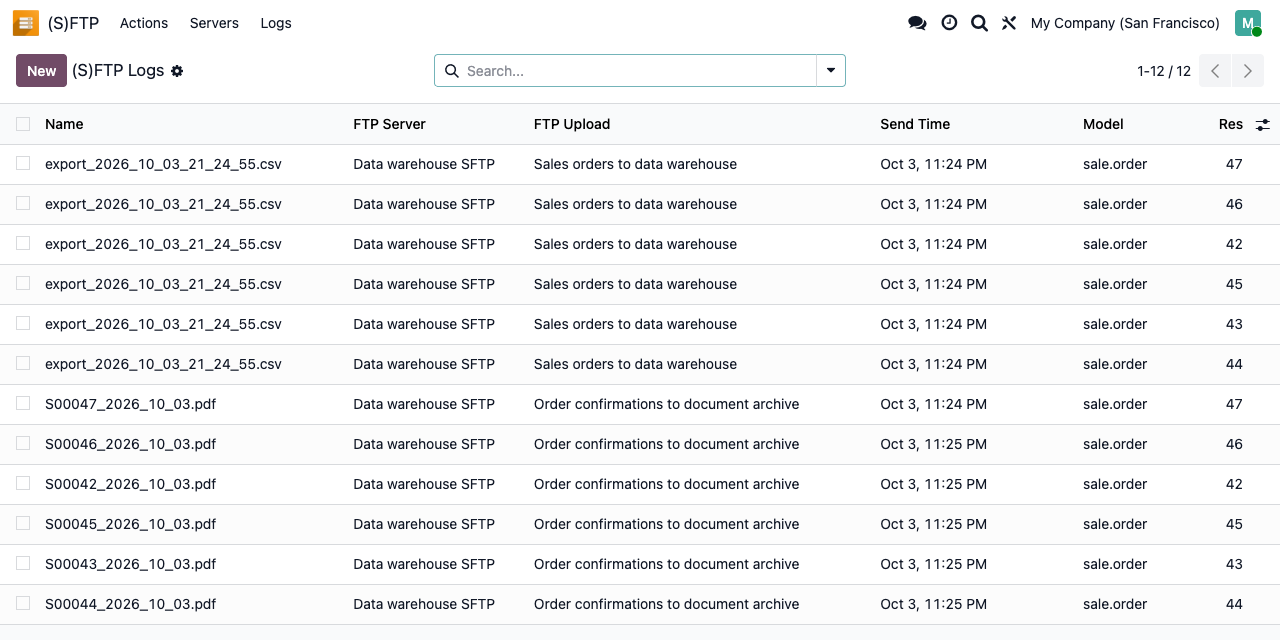Mark the S00045_2026_10_03.pdf row checkbox
1280x640 pixels.
[23, 523]
